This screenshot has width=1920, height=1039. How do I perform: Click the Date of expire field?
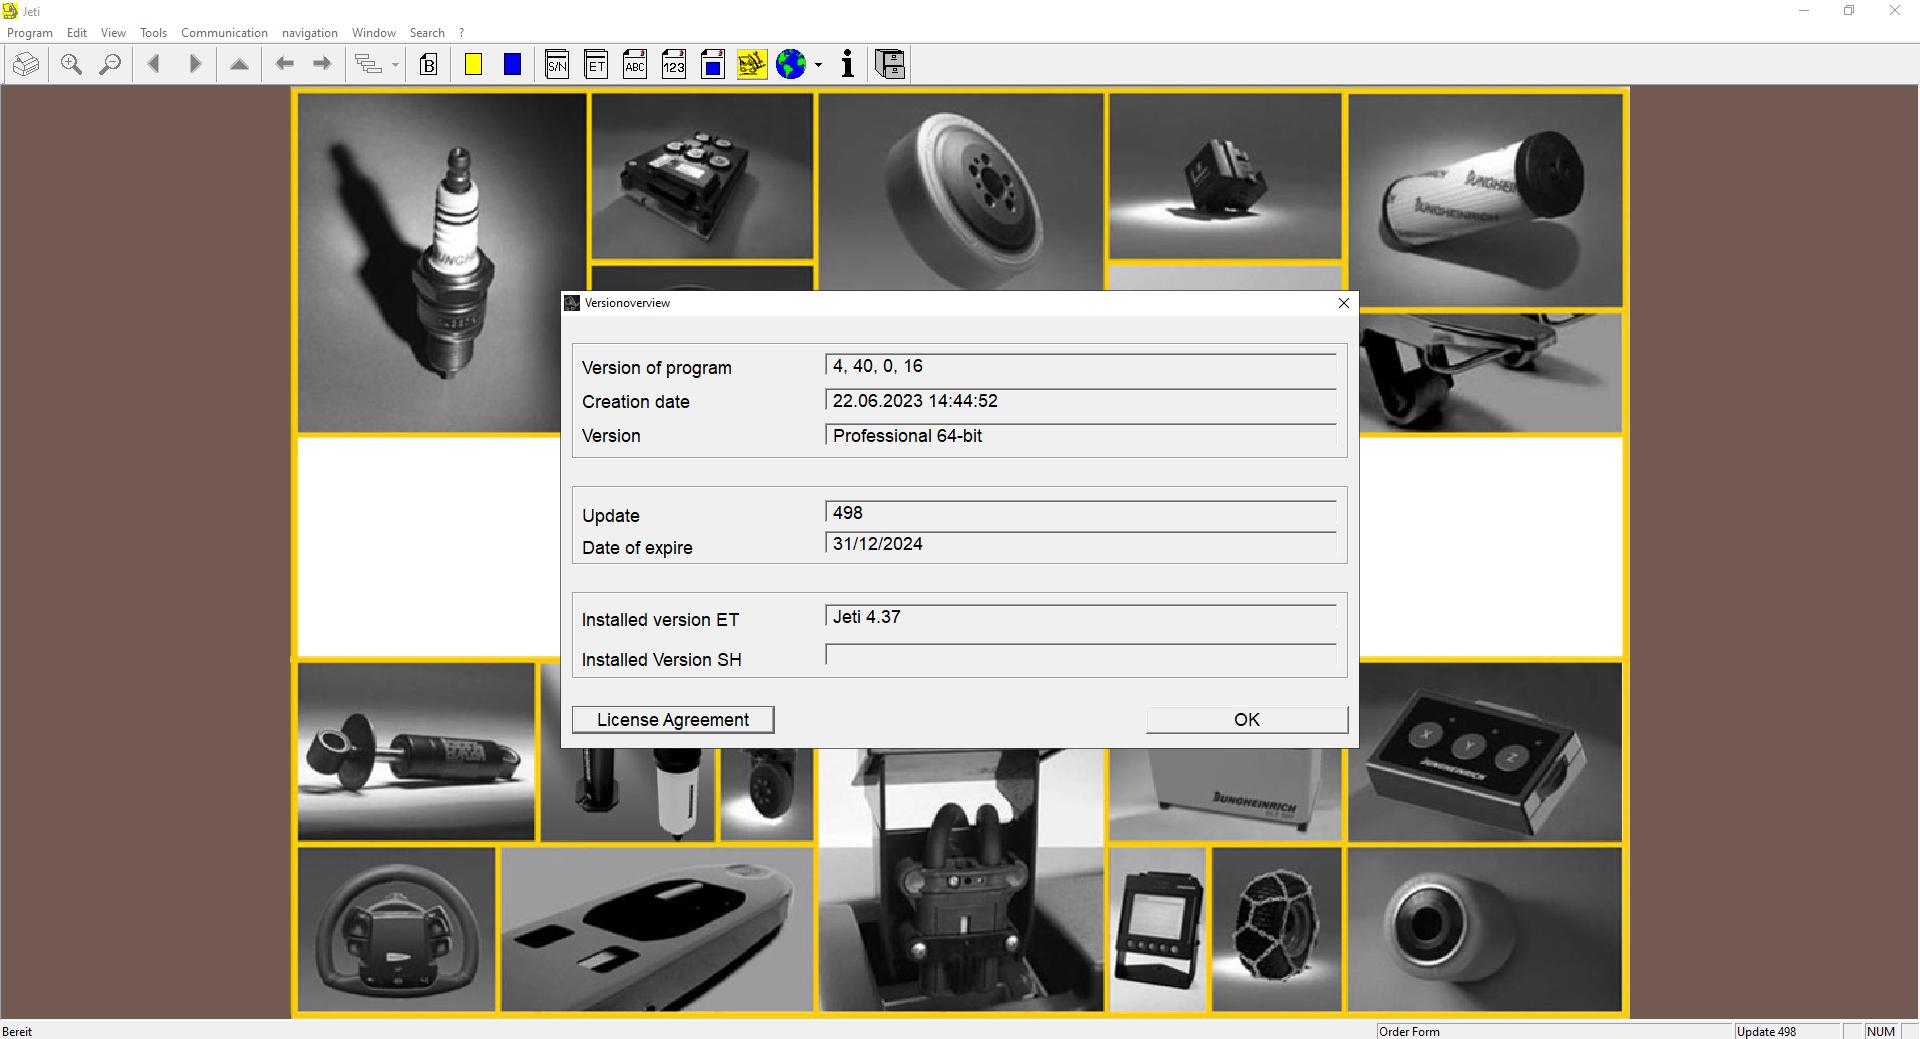(1081, 544)
